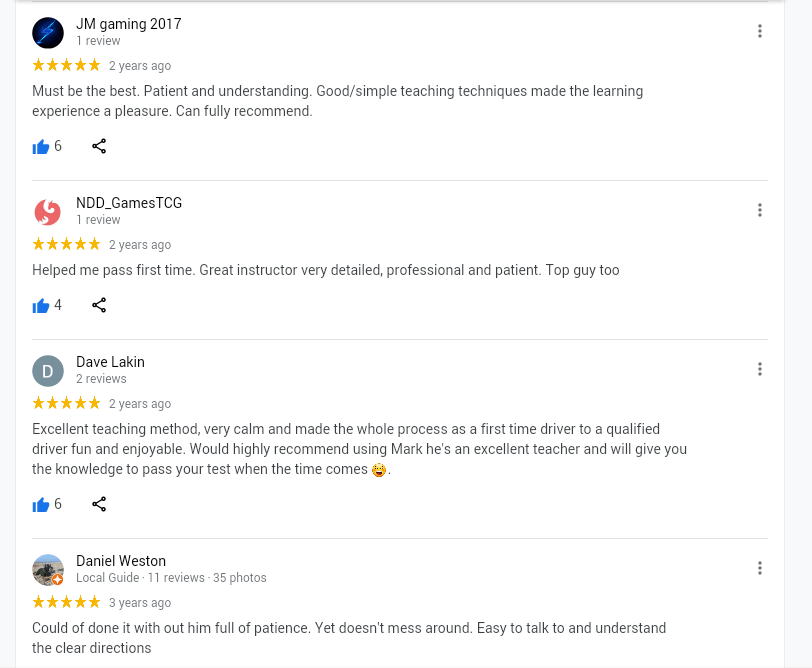The image size is (812, 668).
Task: Like Dave Lakin's review
Action: (x=41, y=505)
